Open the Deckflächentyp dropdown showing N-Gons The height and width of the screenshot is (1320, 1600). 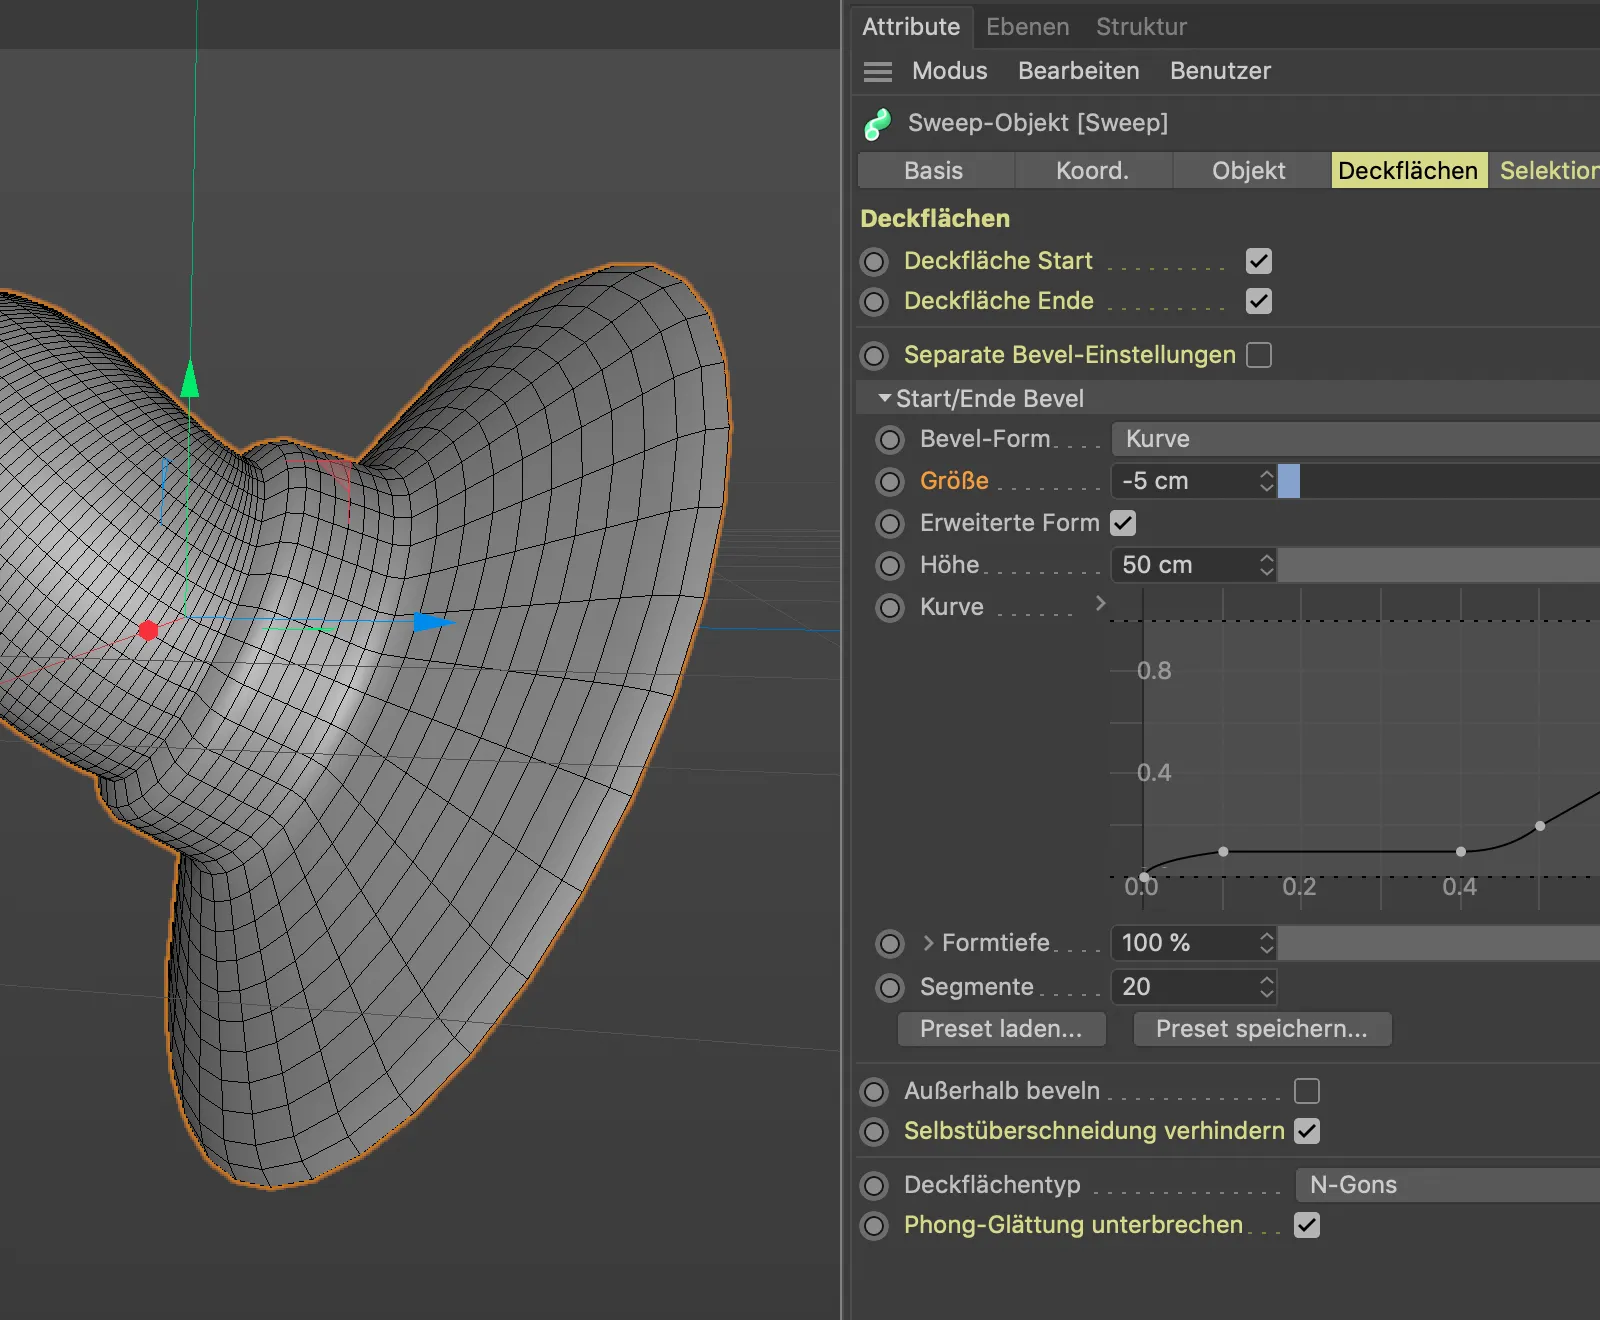(1448, 1185)
